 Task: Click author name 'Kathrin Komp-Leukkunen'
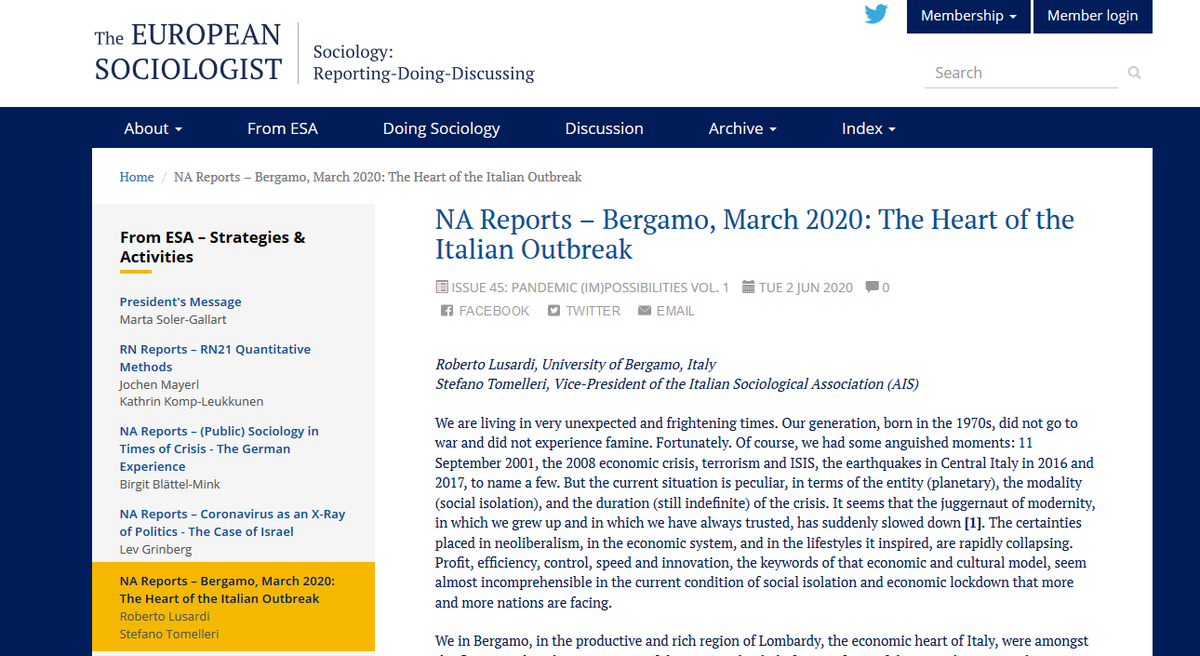click(192, 401)
